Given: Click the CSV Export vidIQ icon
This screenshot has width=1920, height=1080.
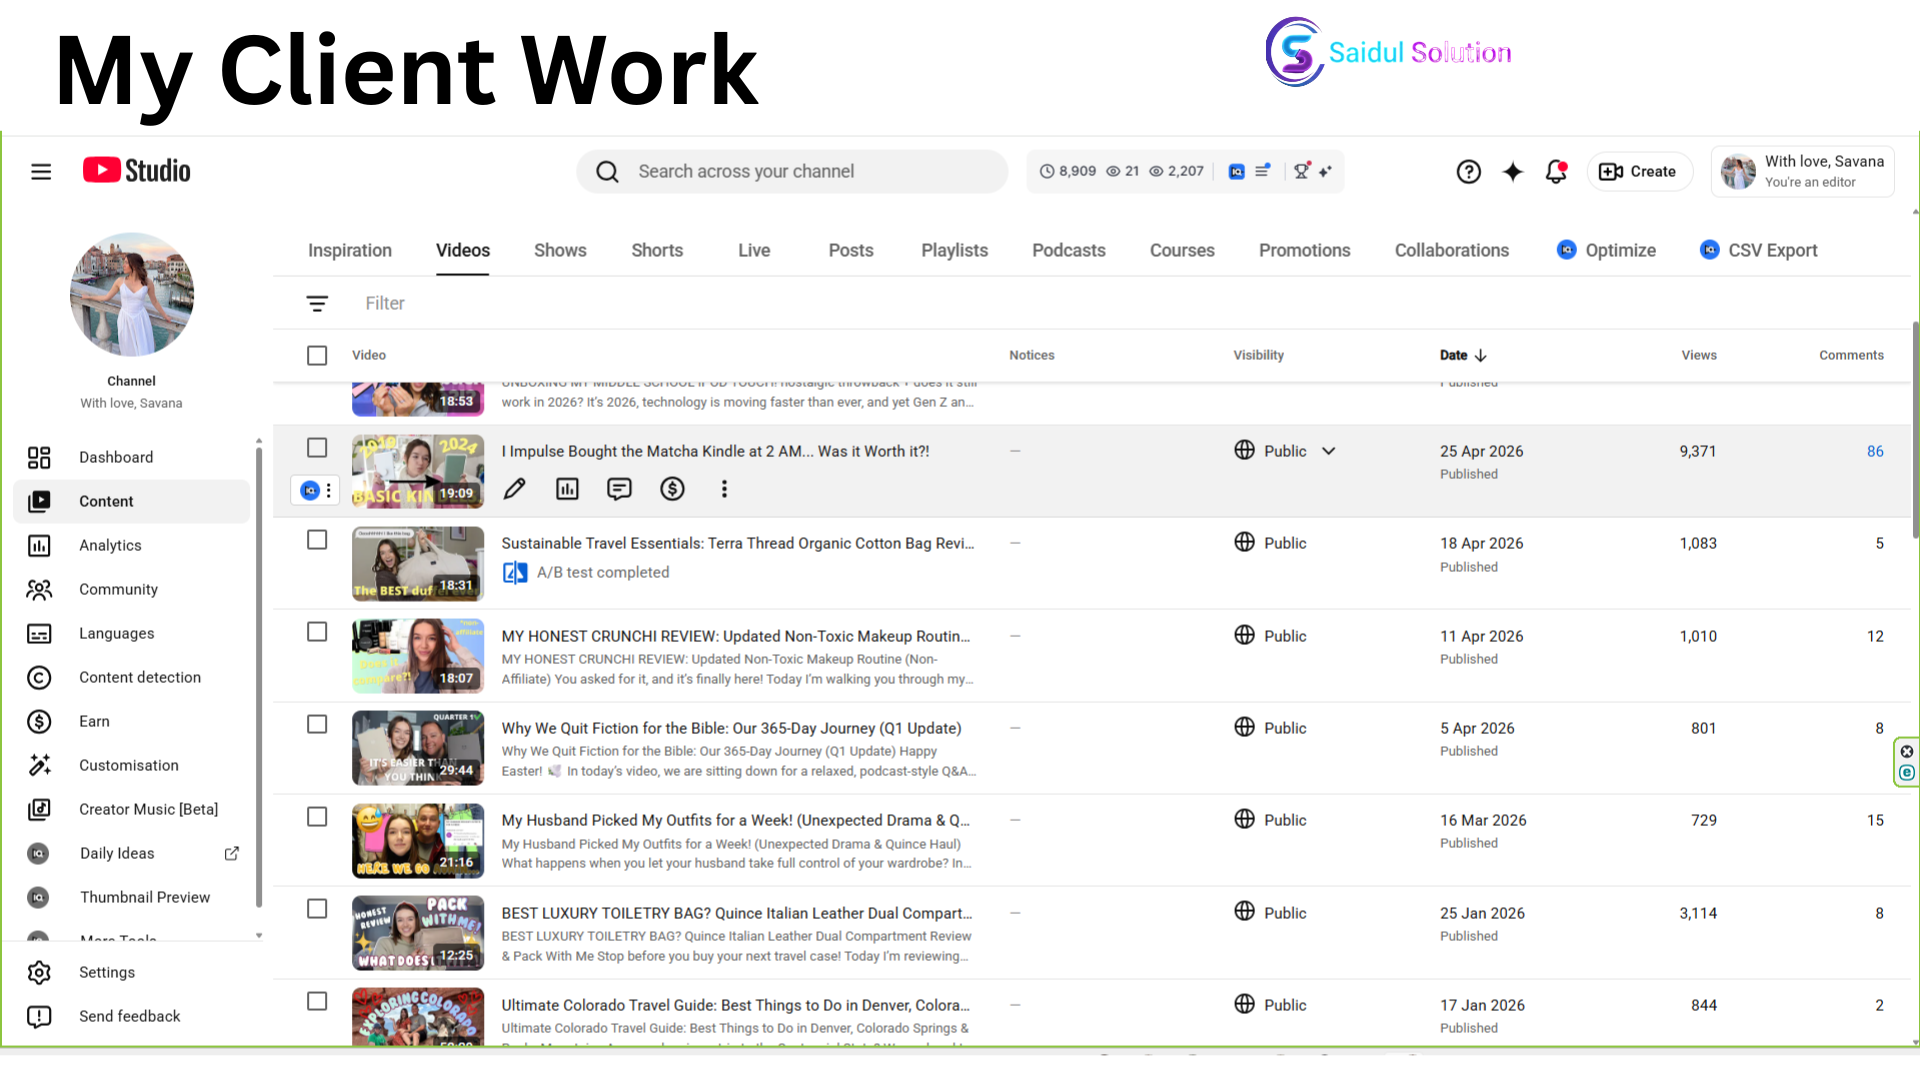Looking at the screenshot, I should tap(1710, 250).
